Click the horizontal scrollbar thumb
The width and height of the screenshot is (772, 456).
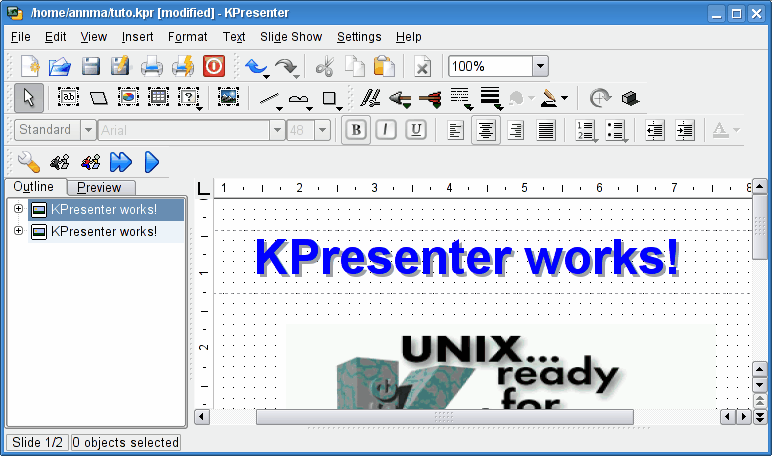tap(444, 417)
